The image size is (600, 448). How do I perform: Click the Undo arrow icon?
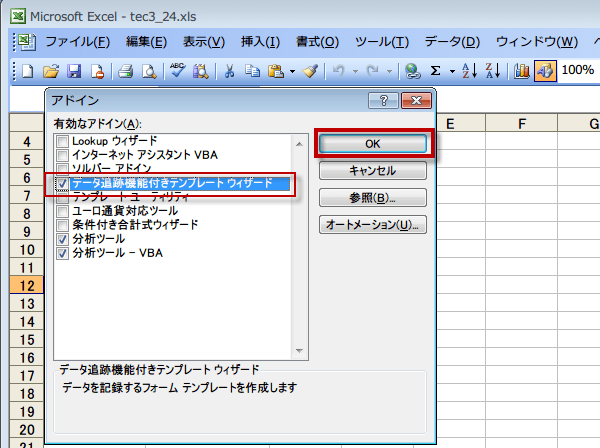click(338, 71)
